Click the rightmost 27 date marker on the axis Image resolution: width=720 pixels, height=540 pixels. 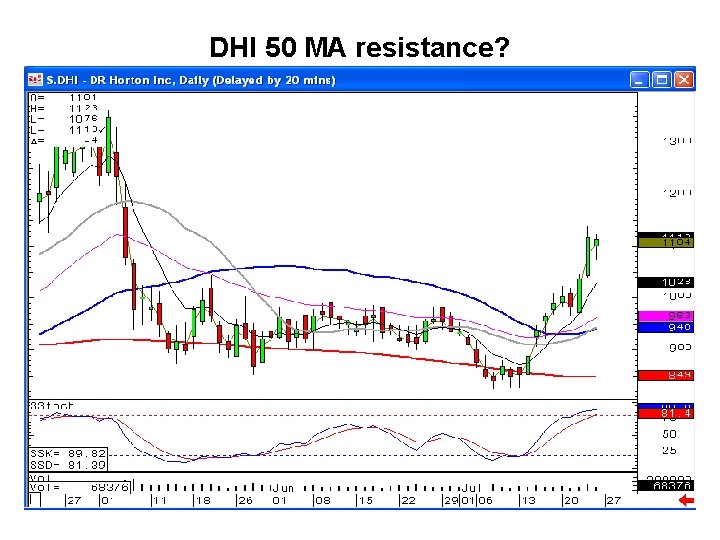click(613, 501)
